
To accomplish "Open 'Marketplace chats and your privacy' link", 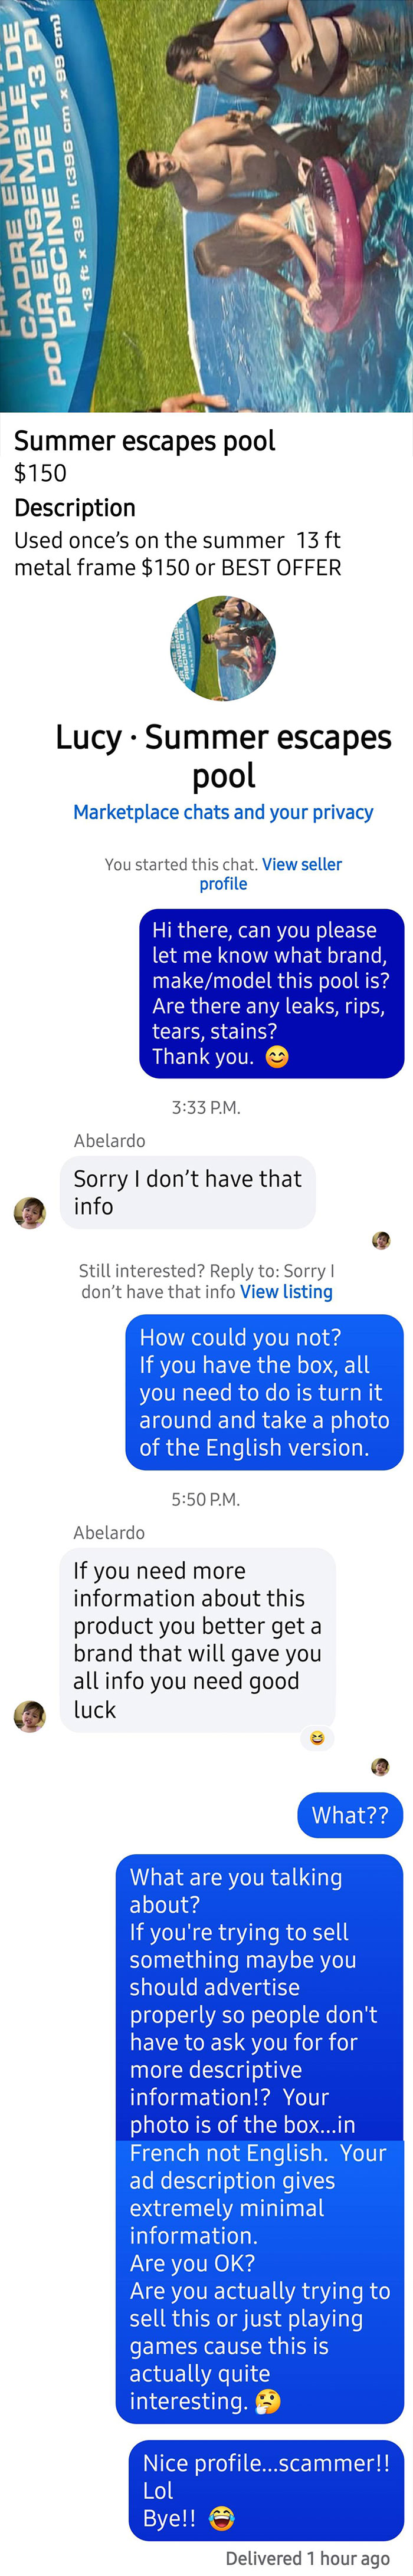I will coord(223,812).
